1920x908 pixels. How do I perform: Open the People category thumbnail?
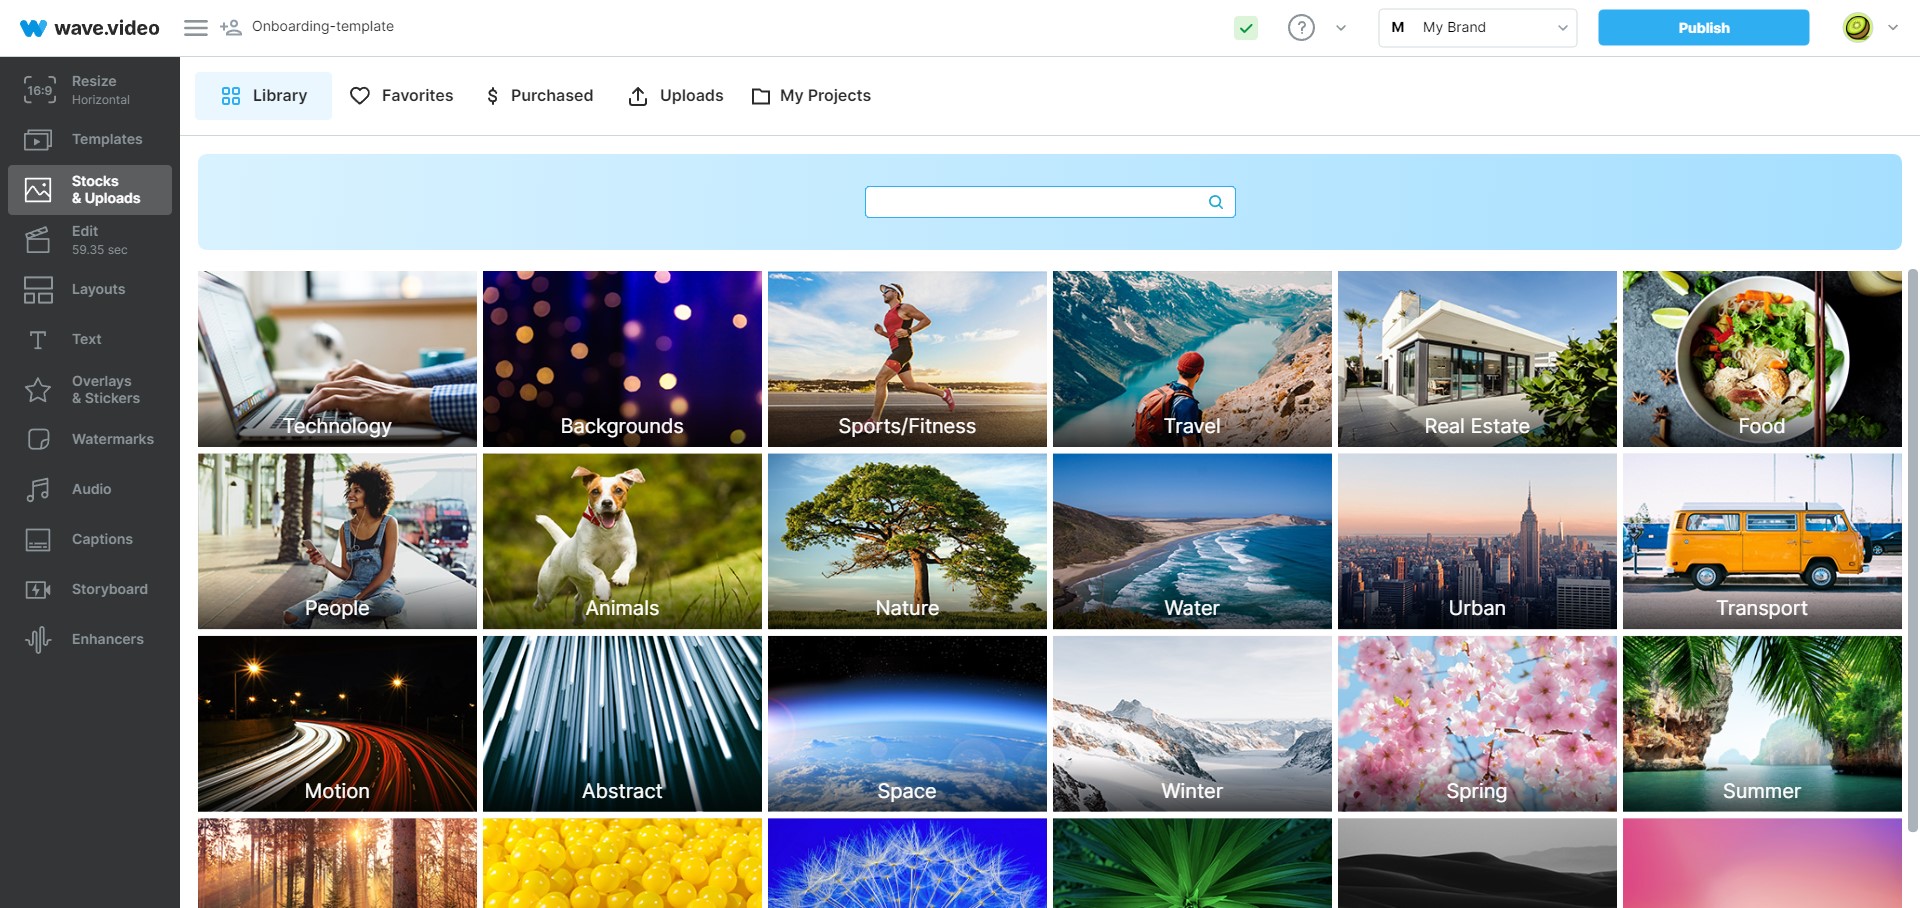(337, 541)
